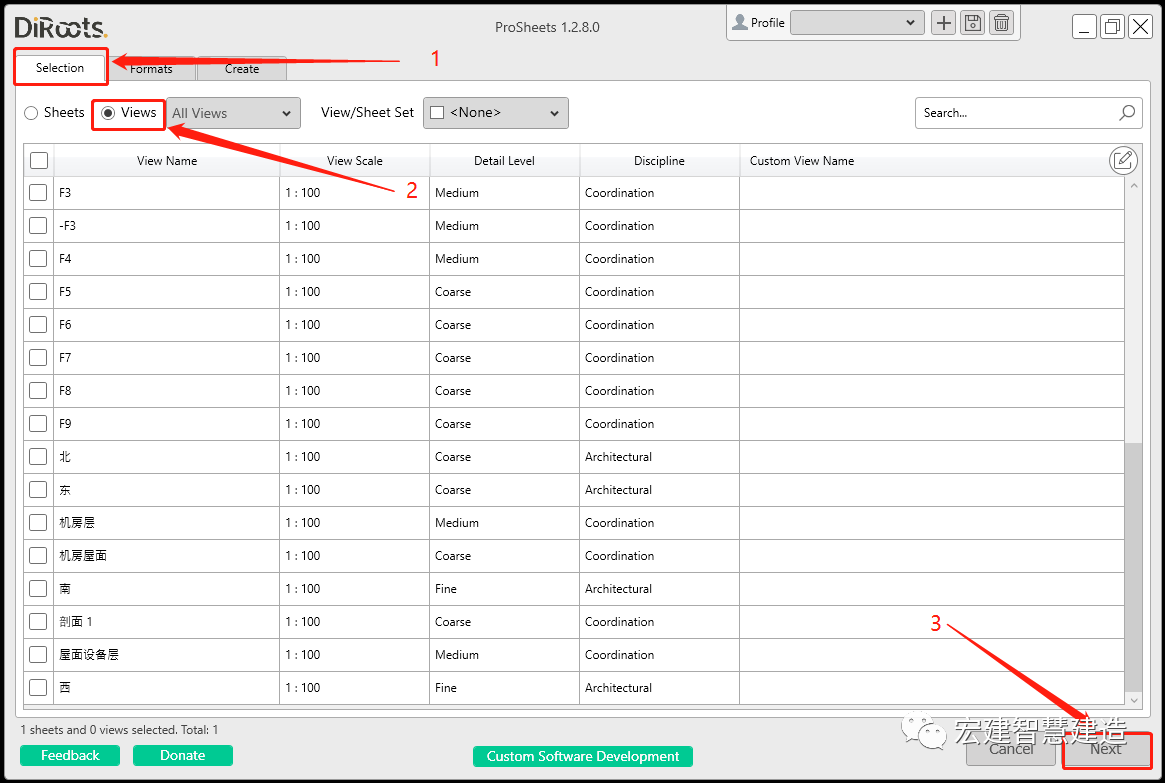Sort by View Scale column header

pos(354,160)
